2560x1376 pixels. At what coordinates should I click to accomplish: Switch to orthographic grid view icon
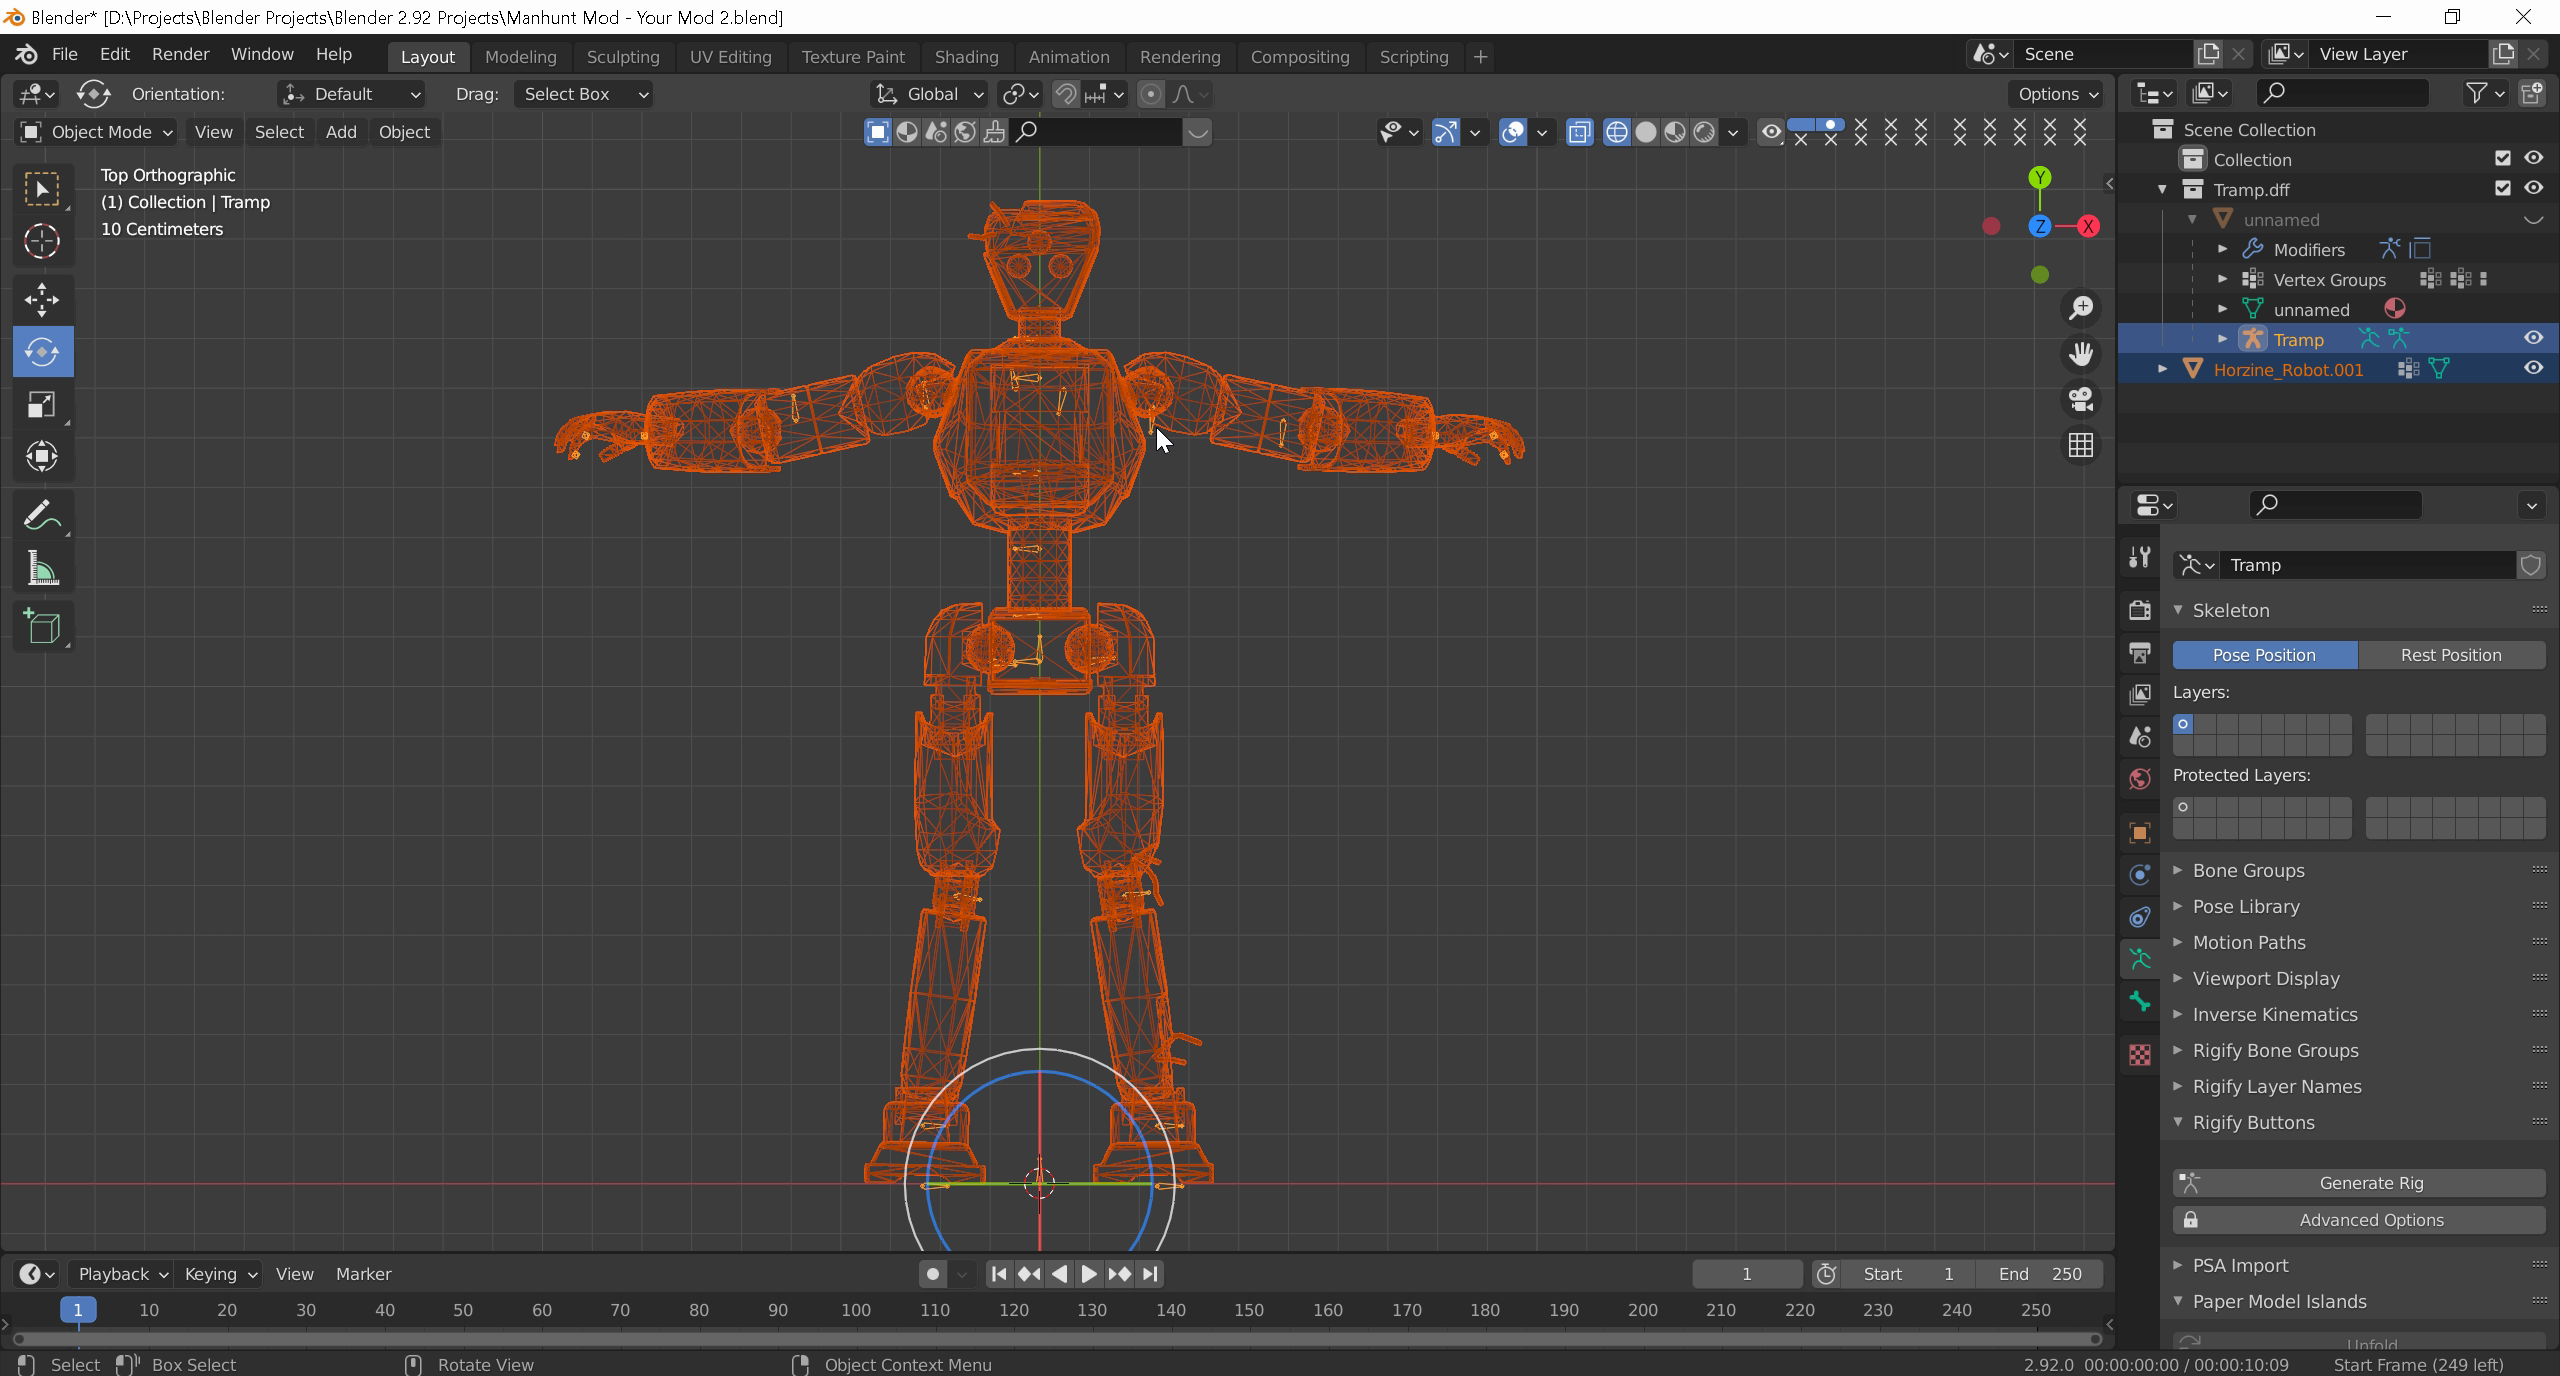point(2081,445)
